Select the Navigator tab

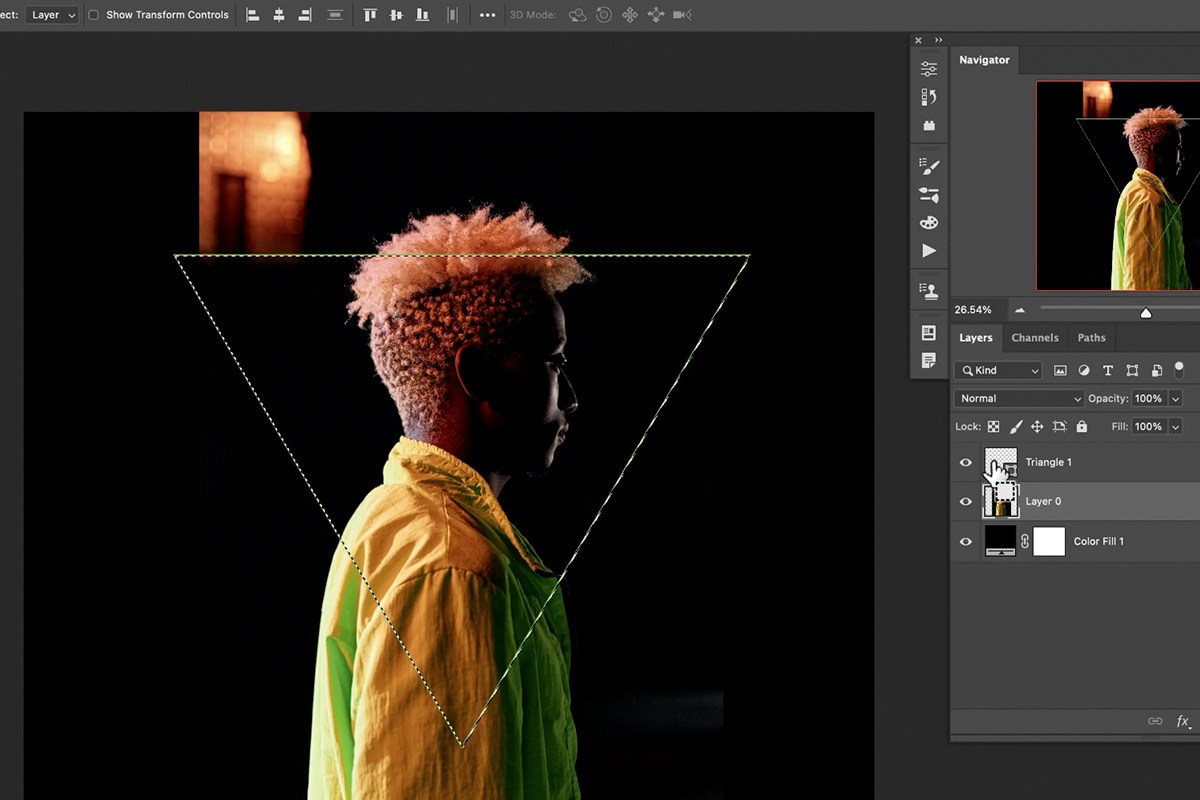pos(984,60)
